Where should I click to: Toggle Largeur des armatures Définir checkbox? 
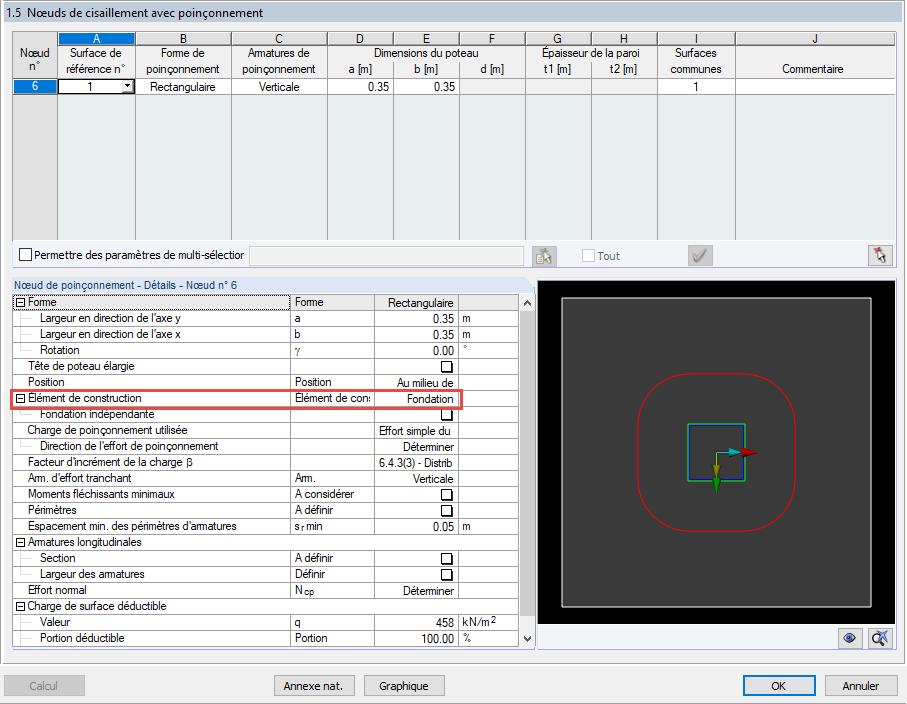pyautogui.click(x=447, y=575)
